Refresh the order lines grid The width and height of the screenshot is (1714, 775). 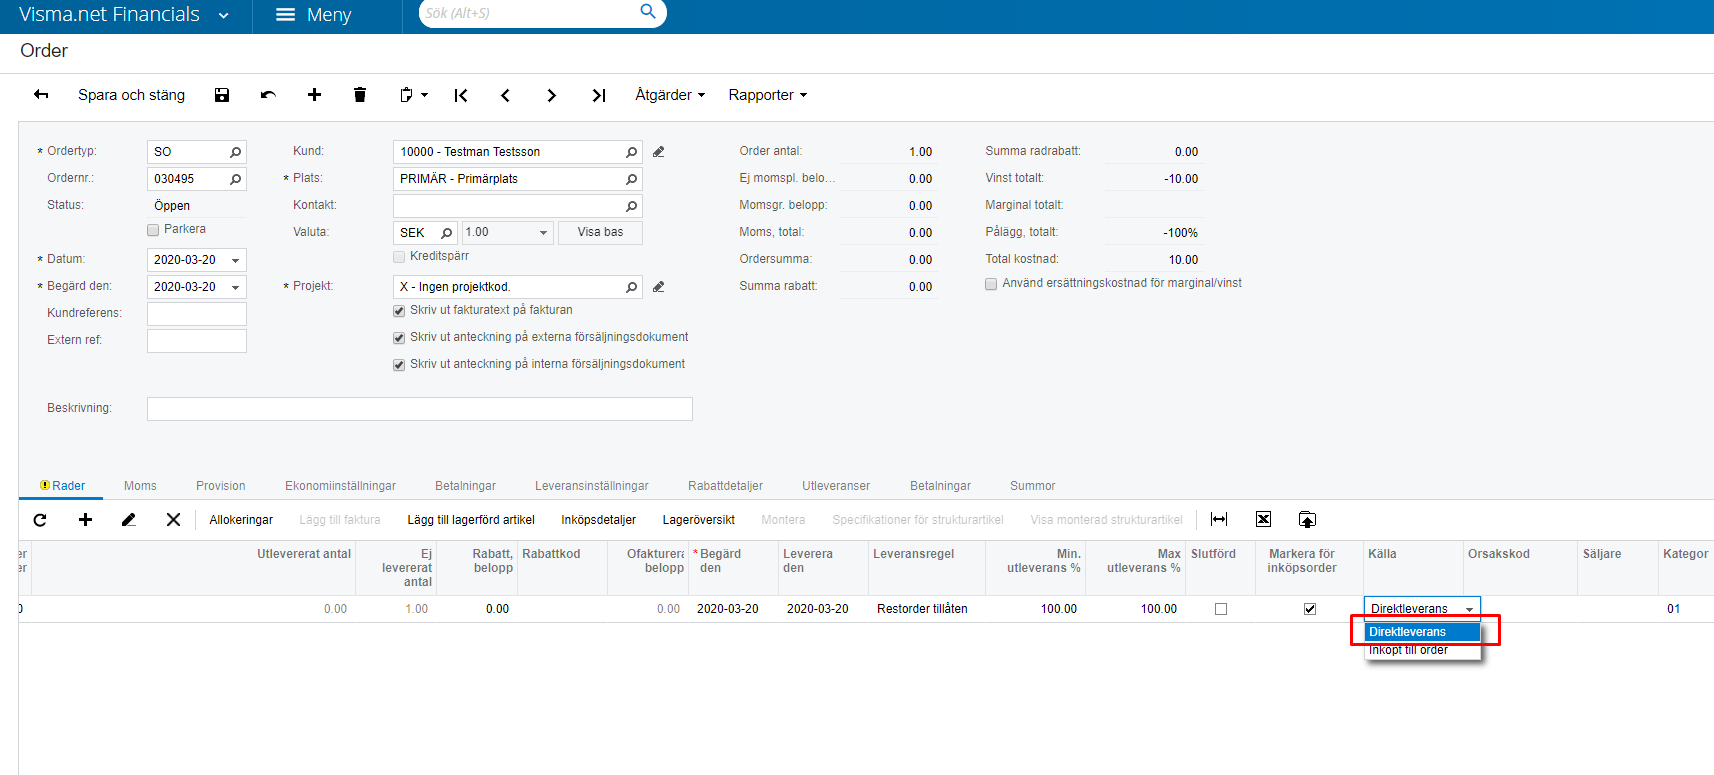coord(40,520)
